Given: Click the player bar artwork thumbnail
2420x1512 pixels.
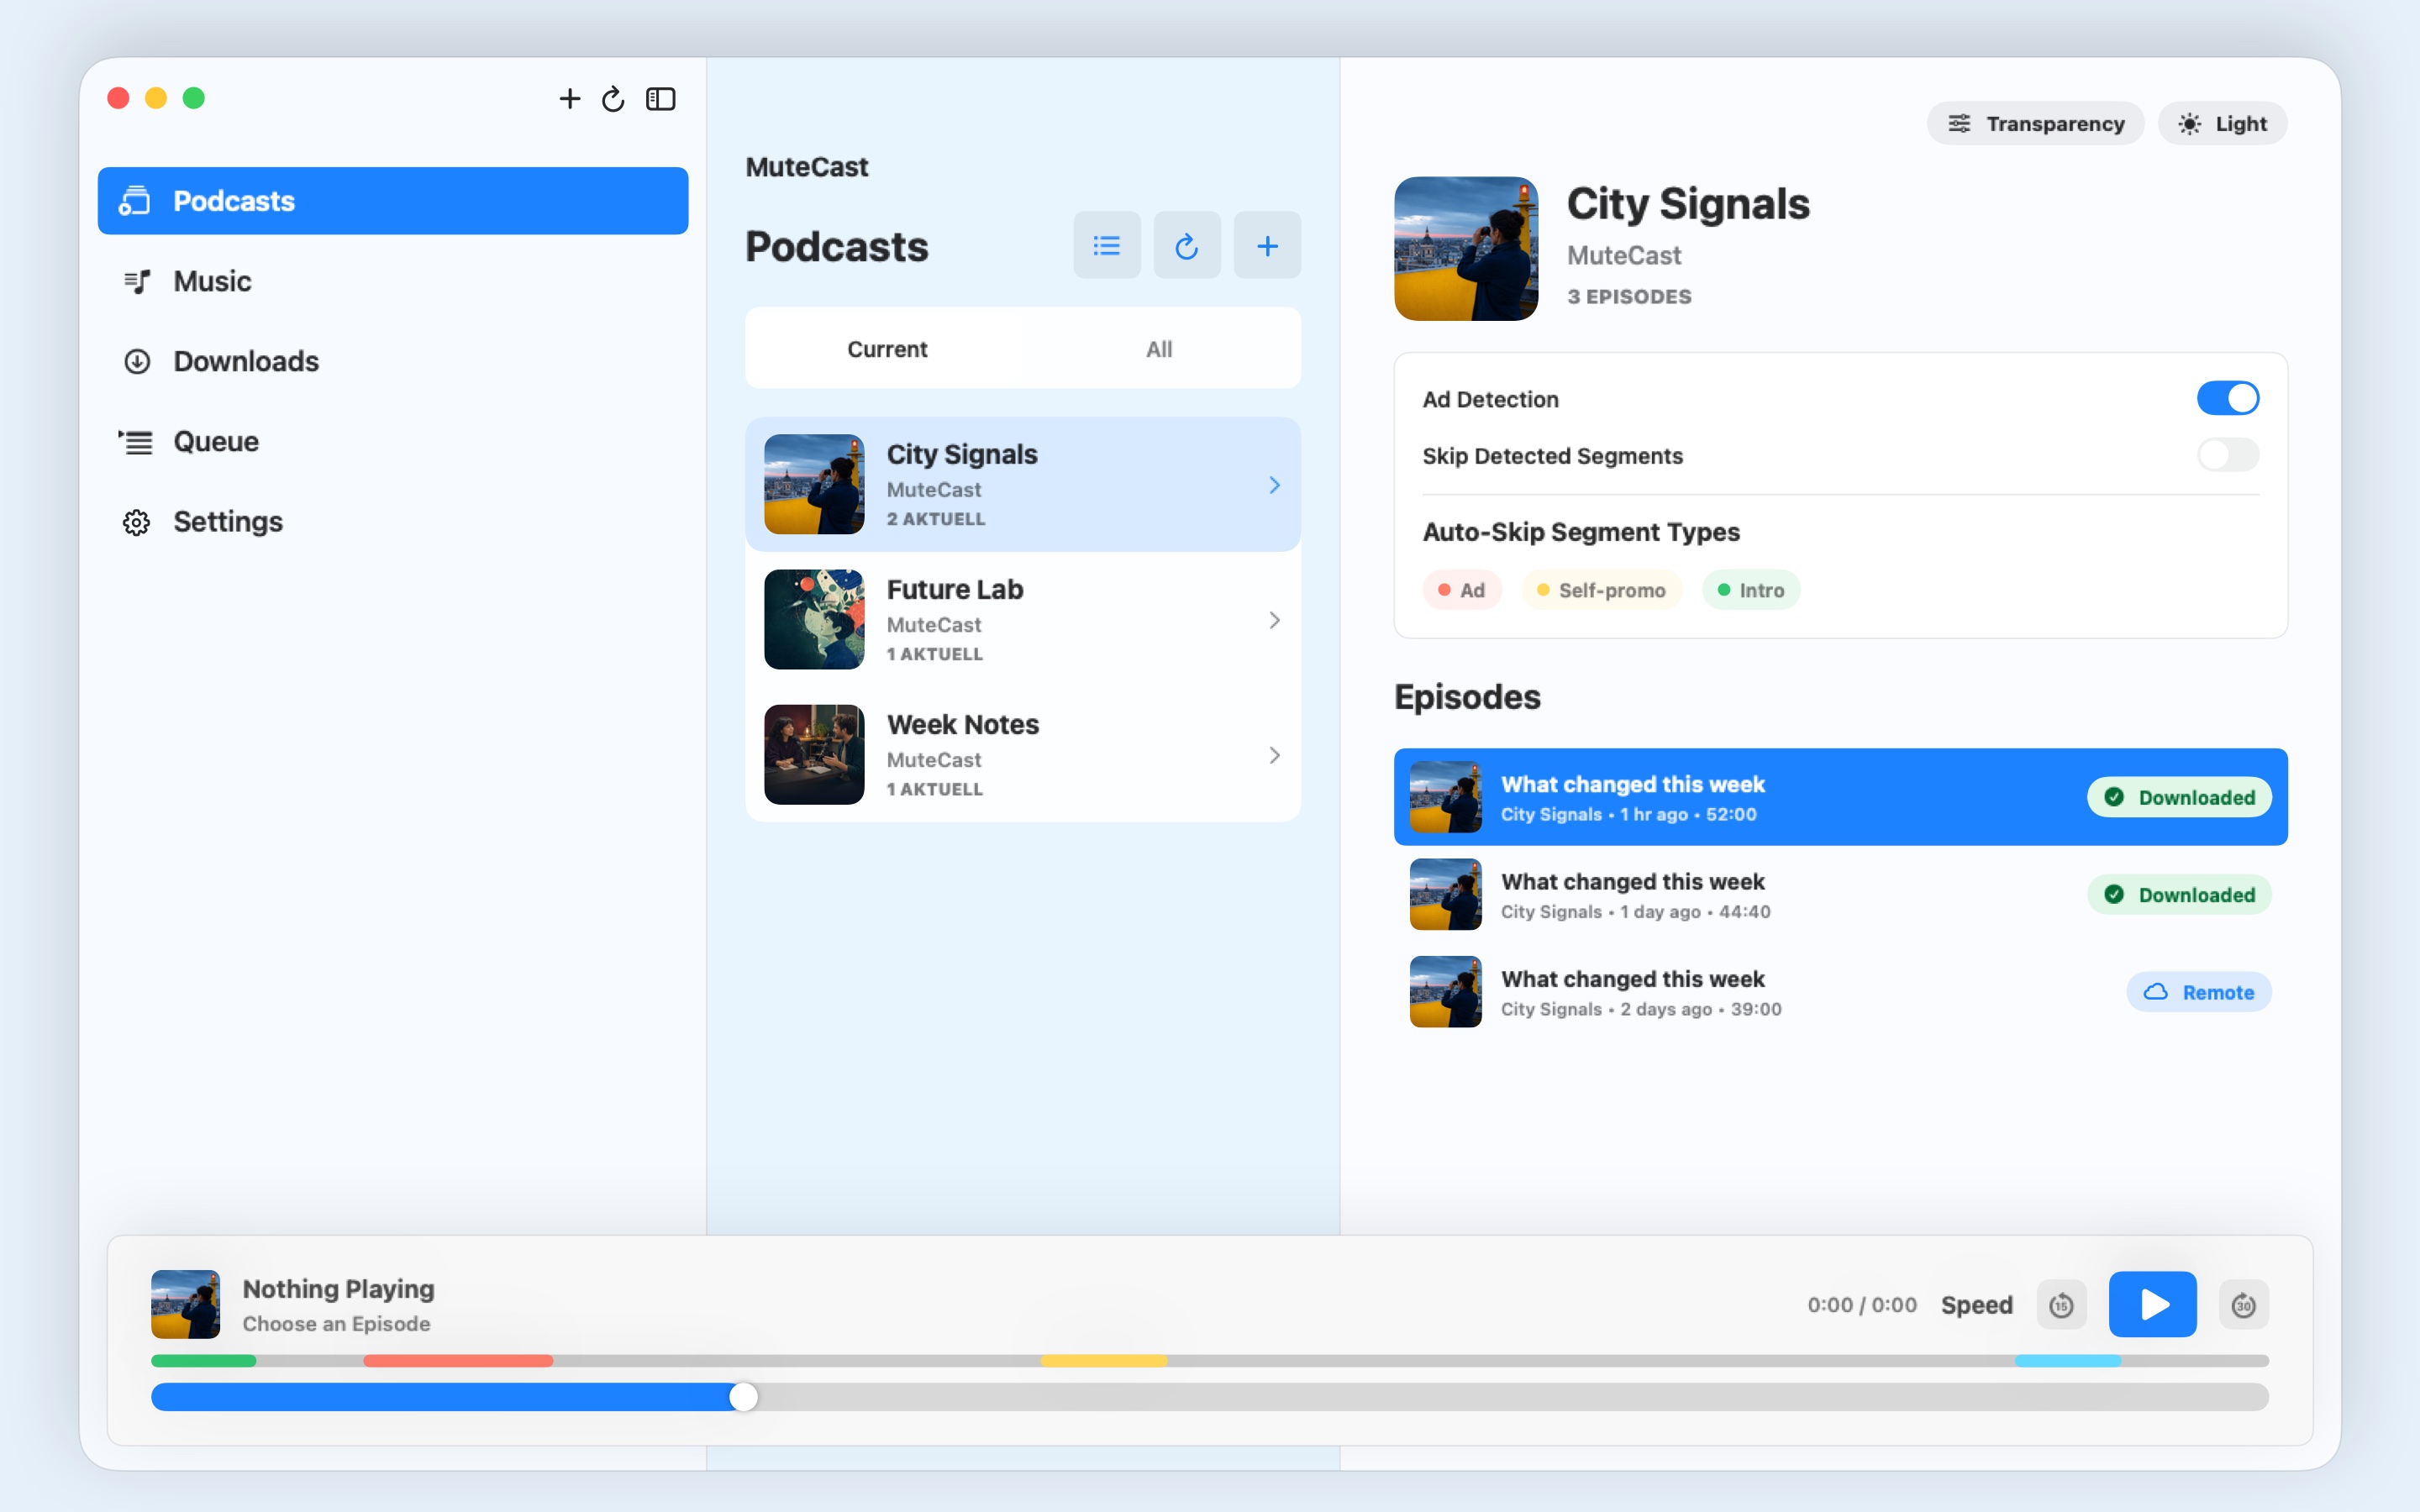Looking at the screenshot, I should coord(185,1304).
